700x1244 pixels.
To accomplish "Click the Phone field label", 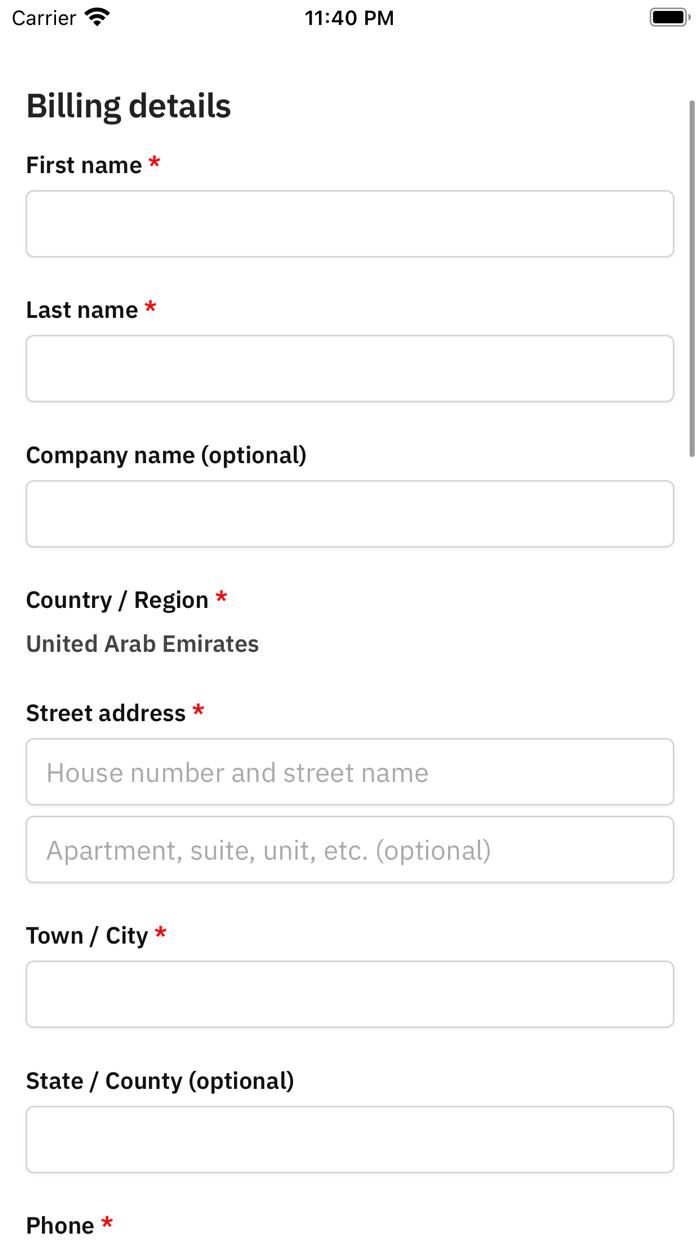I will [60, 1226].
